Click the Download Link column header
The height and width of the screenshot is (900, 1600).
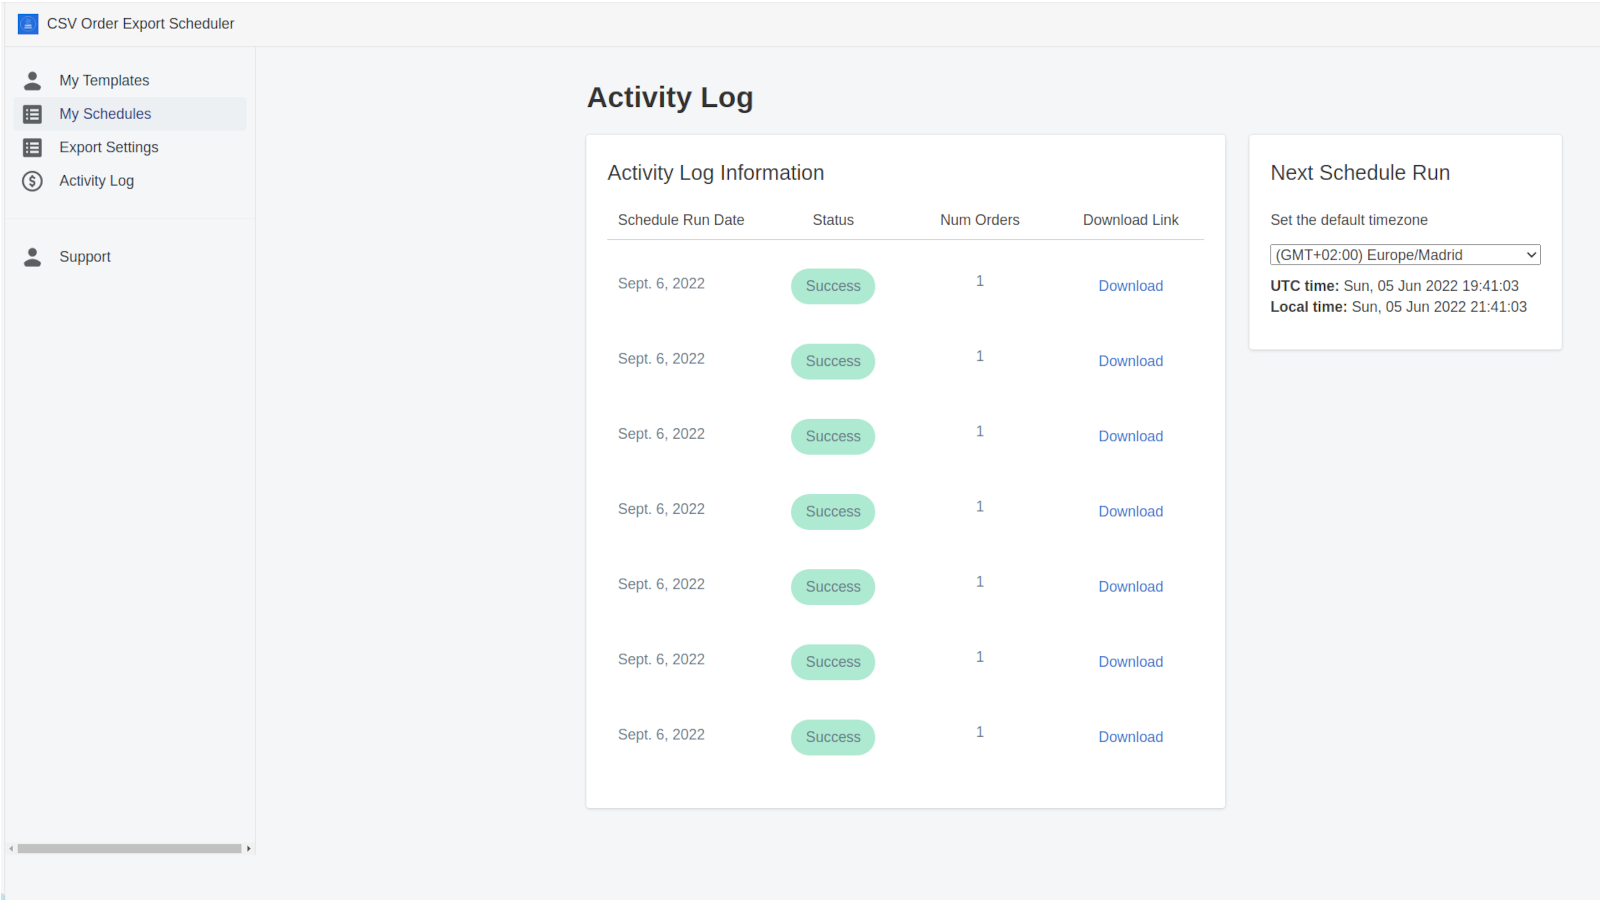coord(1130,220)
